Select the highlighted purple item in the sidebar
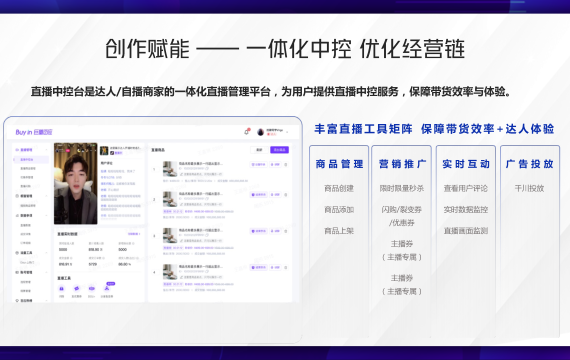The image size is (570, 360). tap(31, 160)
